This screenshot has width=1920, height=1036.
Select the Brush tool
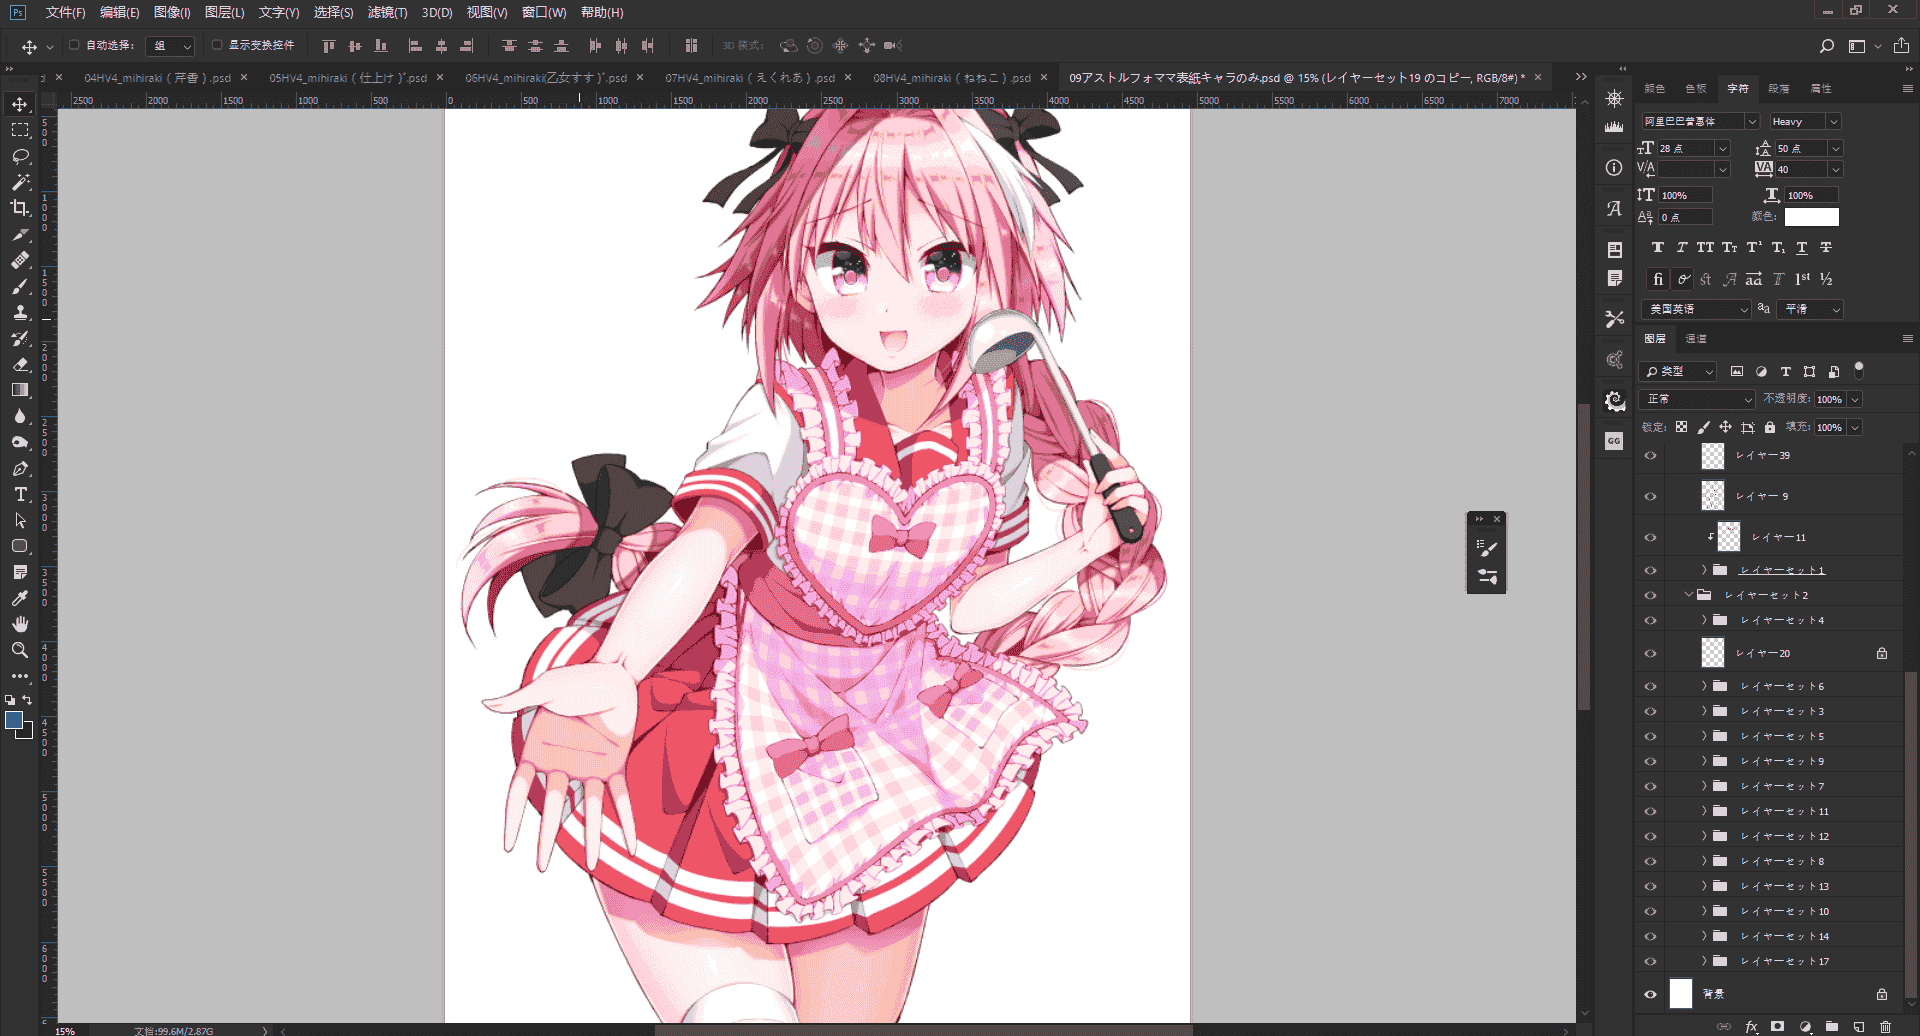[20, 286]
